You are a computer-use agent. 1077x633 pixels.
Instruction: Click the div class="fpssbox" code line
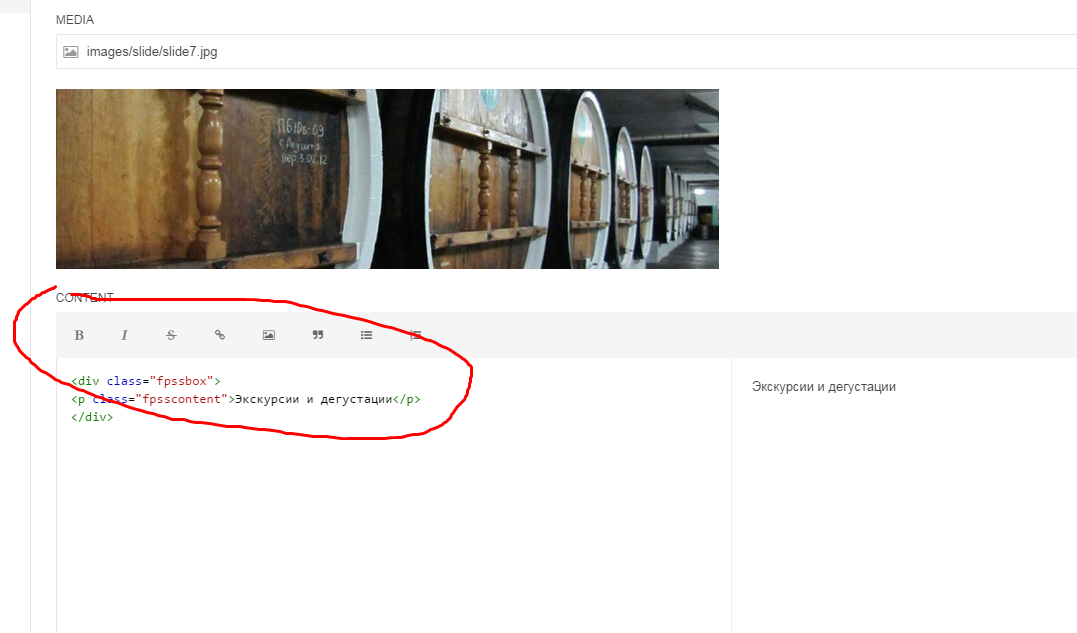[x=146, y=381]
